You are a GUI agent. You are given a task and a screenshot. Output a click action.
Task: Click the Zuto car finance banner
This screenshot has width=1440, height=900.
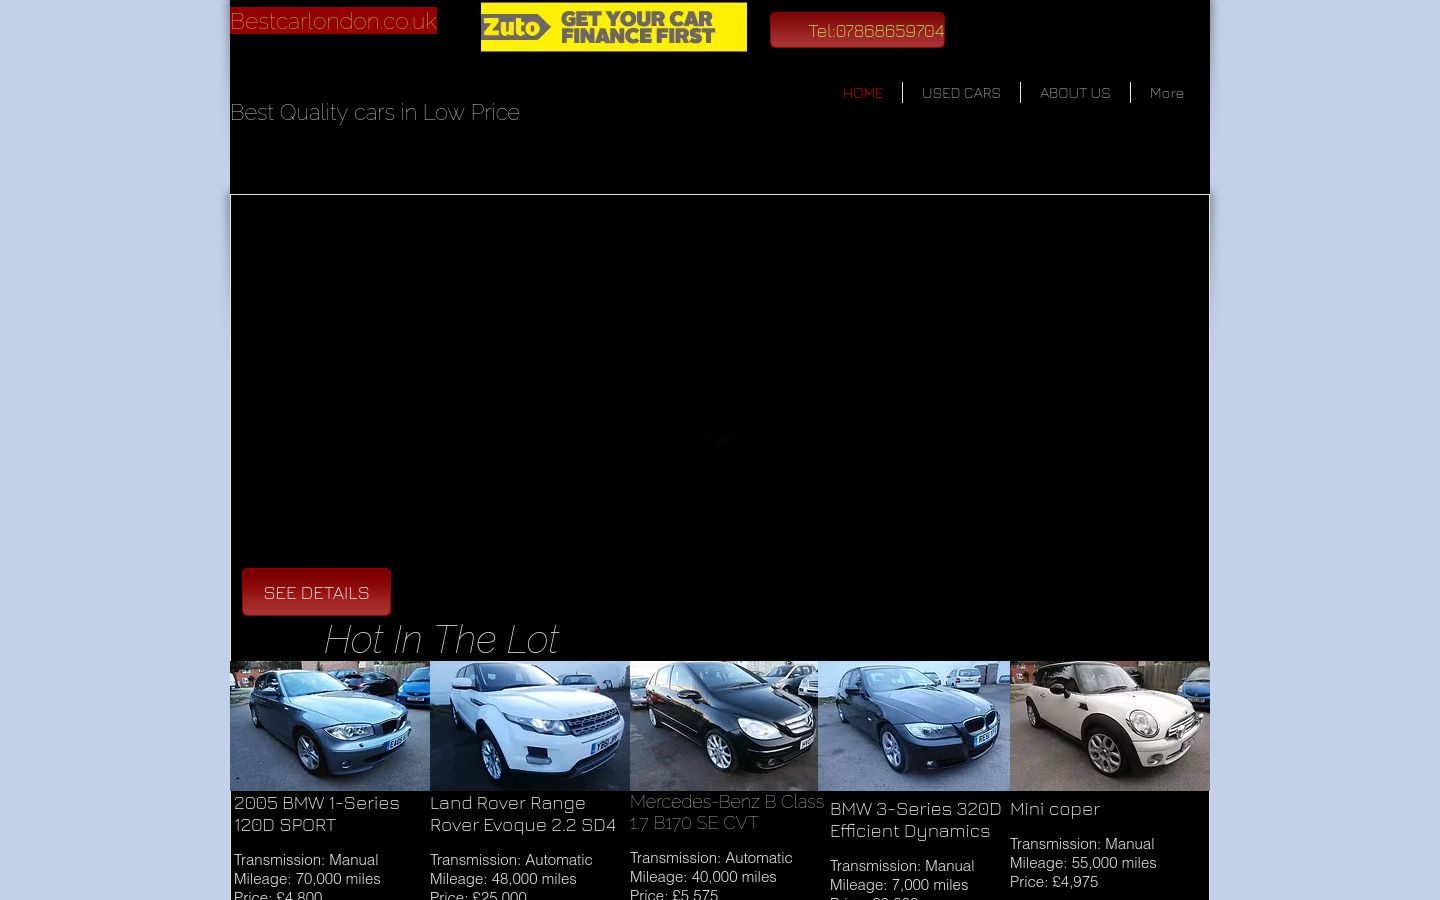614,27
